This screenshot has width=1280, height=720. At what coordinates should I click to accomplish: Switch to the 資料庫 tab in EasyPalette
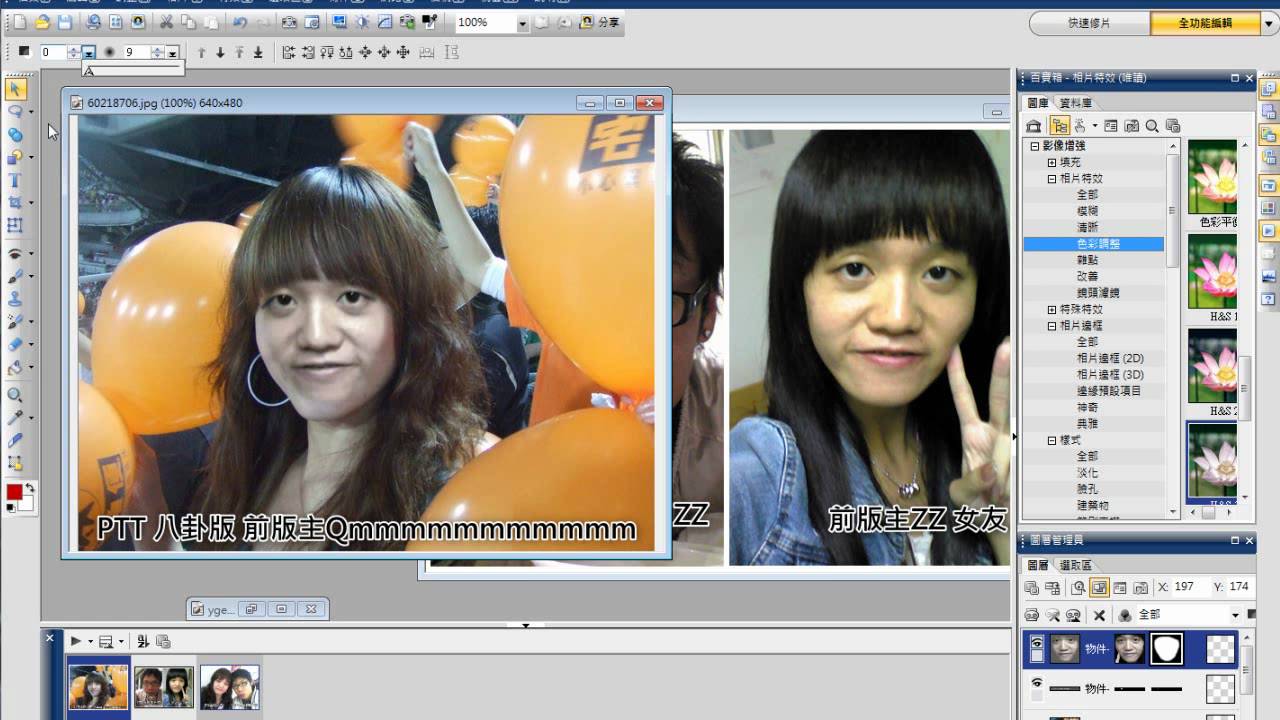coord(1075,103)
